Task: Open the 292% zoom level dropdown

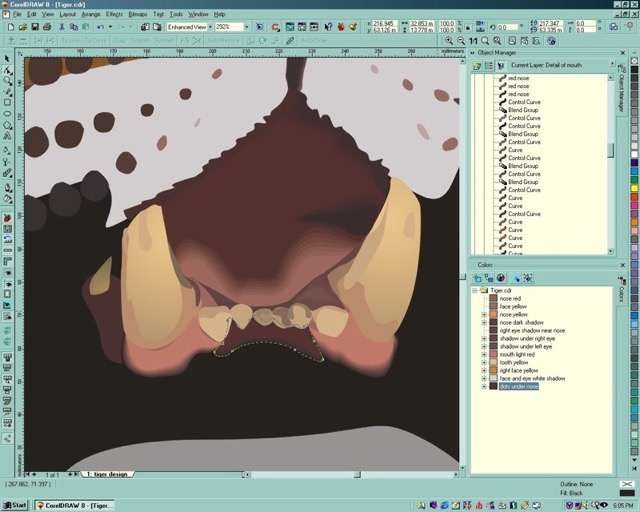Action: (247, 27)
